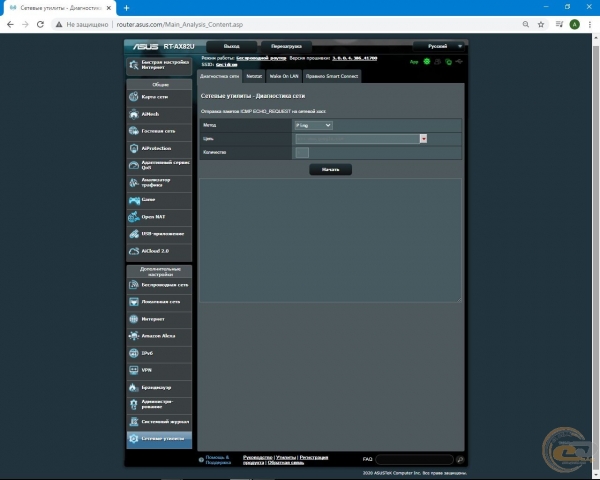Viewport: 600px width, 480px height.
Task: Click the Цель target input field
Action: [357, 139]
